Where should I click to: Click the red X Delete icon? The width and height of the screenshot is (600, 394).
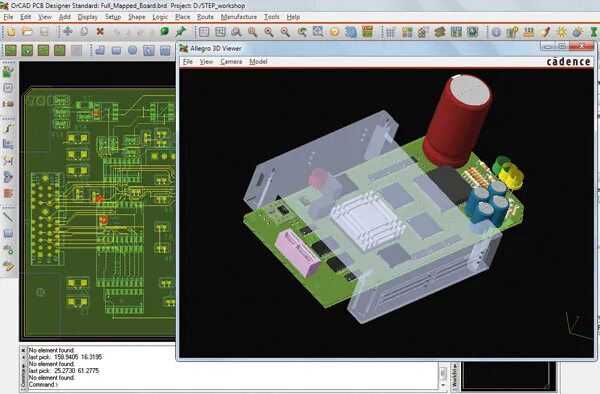pos(100,32)
